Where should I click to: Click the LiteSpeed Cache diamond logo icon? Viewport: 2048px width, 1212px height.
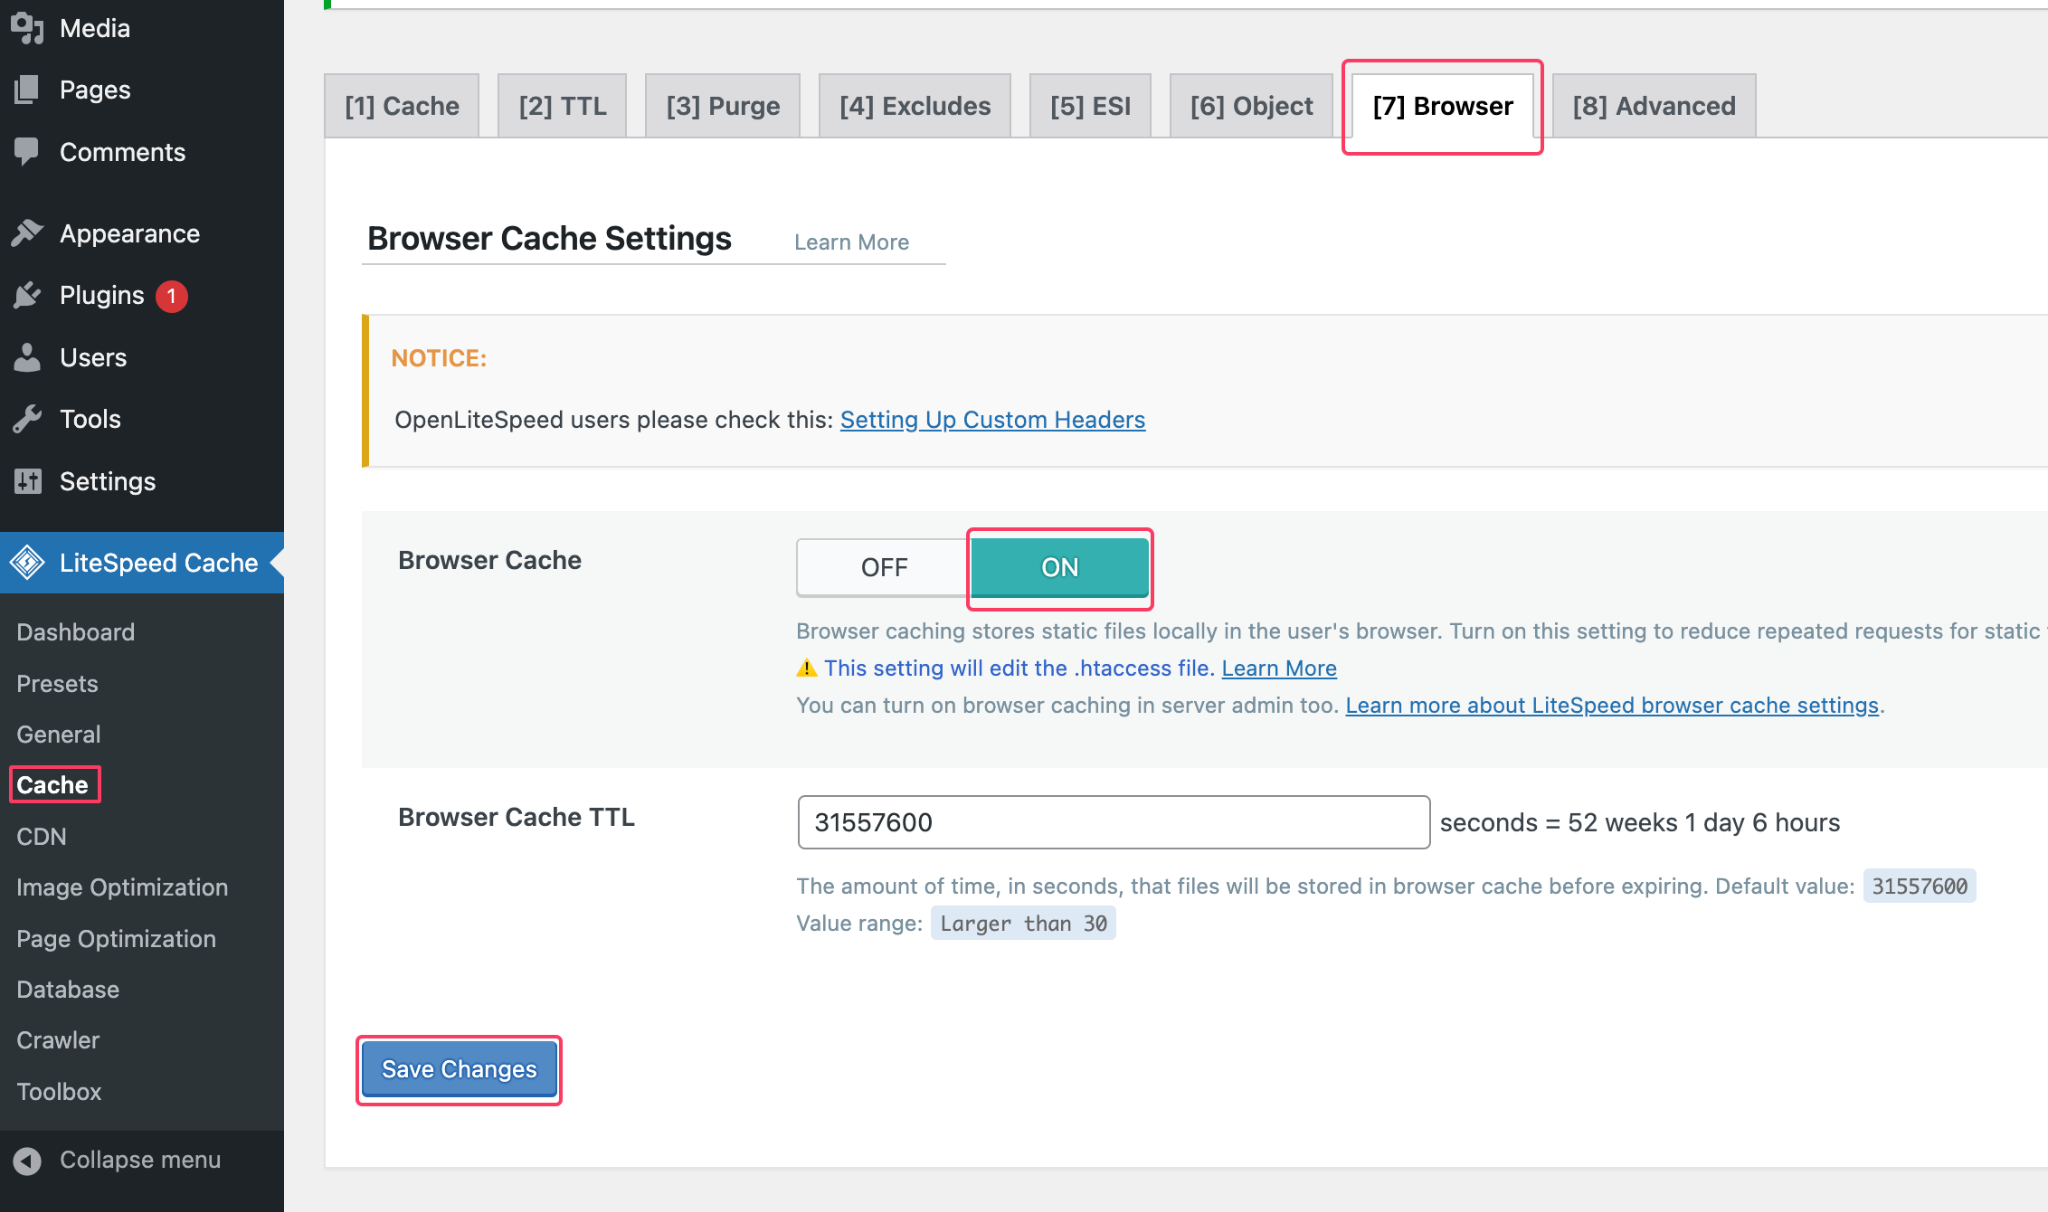click(x=27, y=562)
